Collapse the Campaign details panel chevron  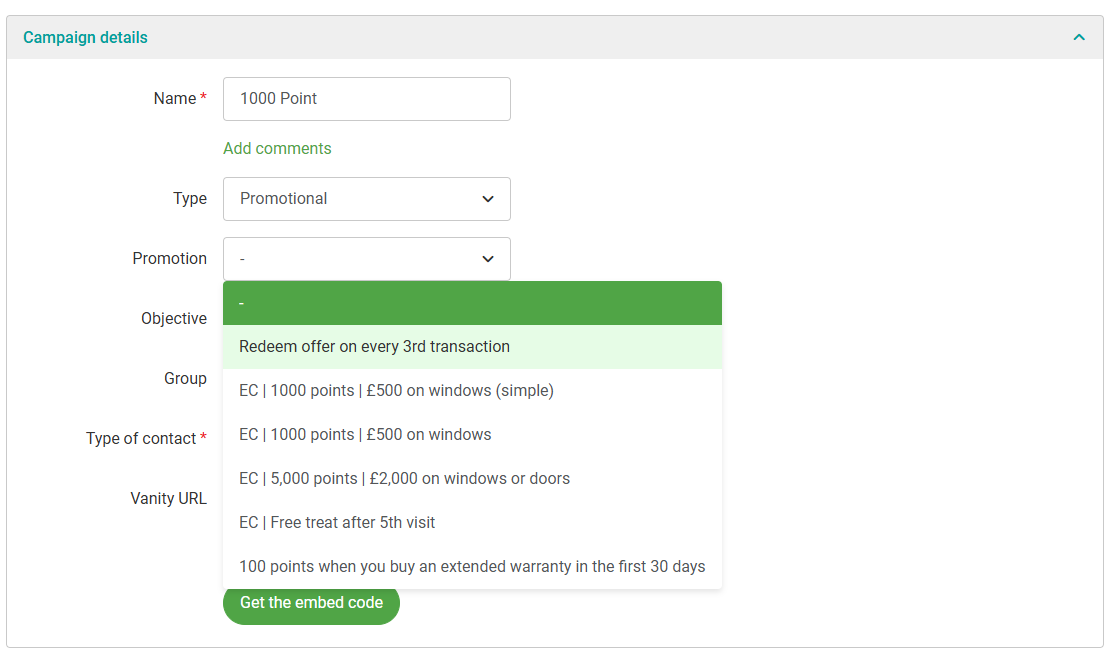[x=1079, y=38]
